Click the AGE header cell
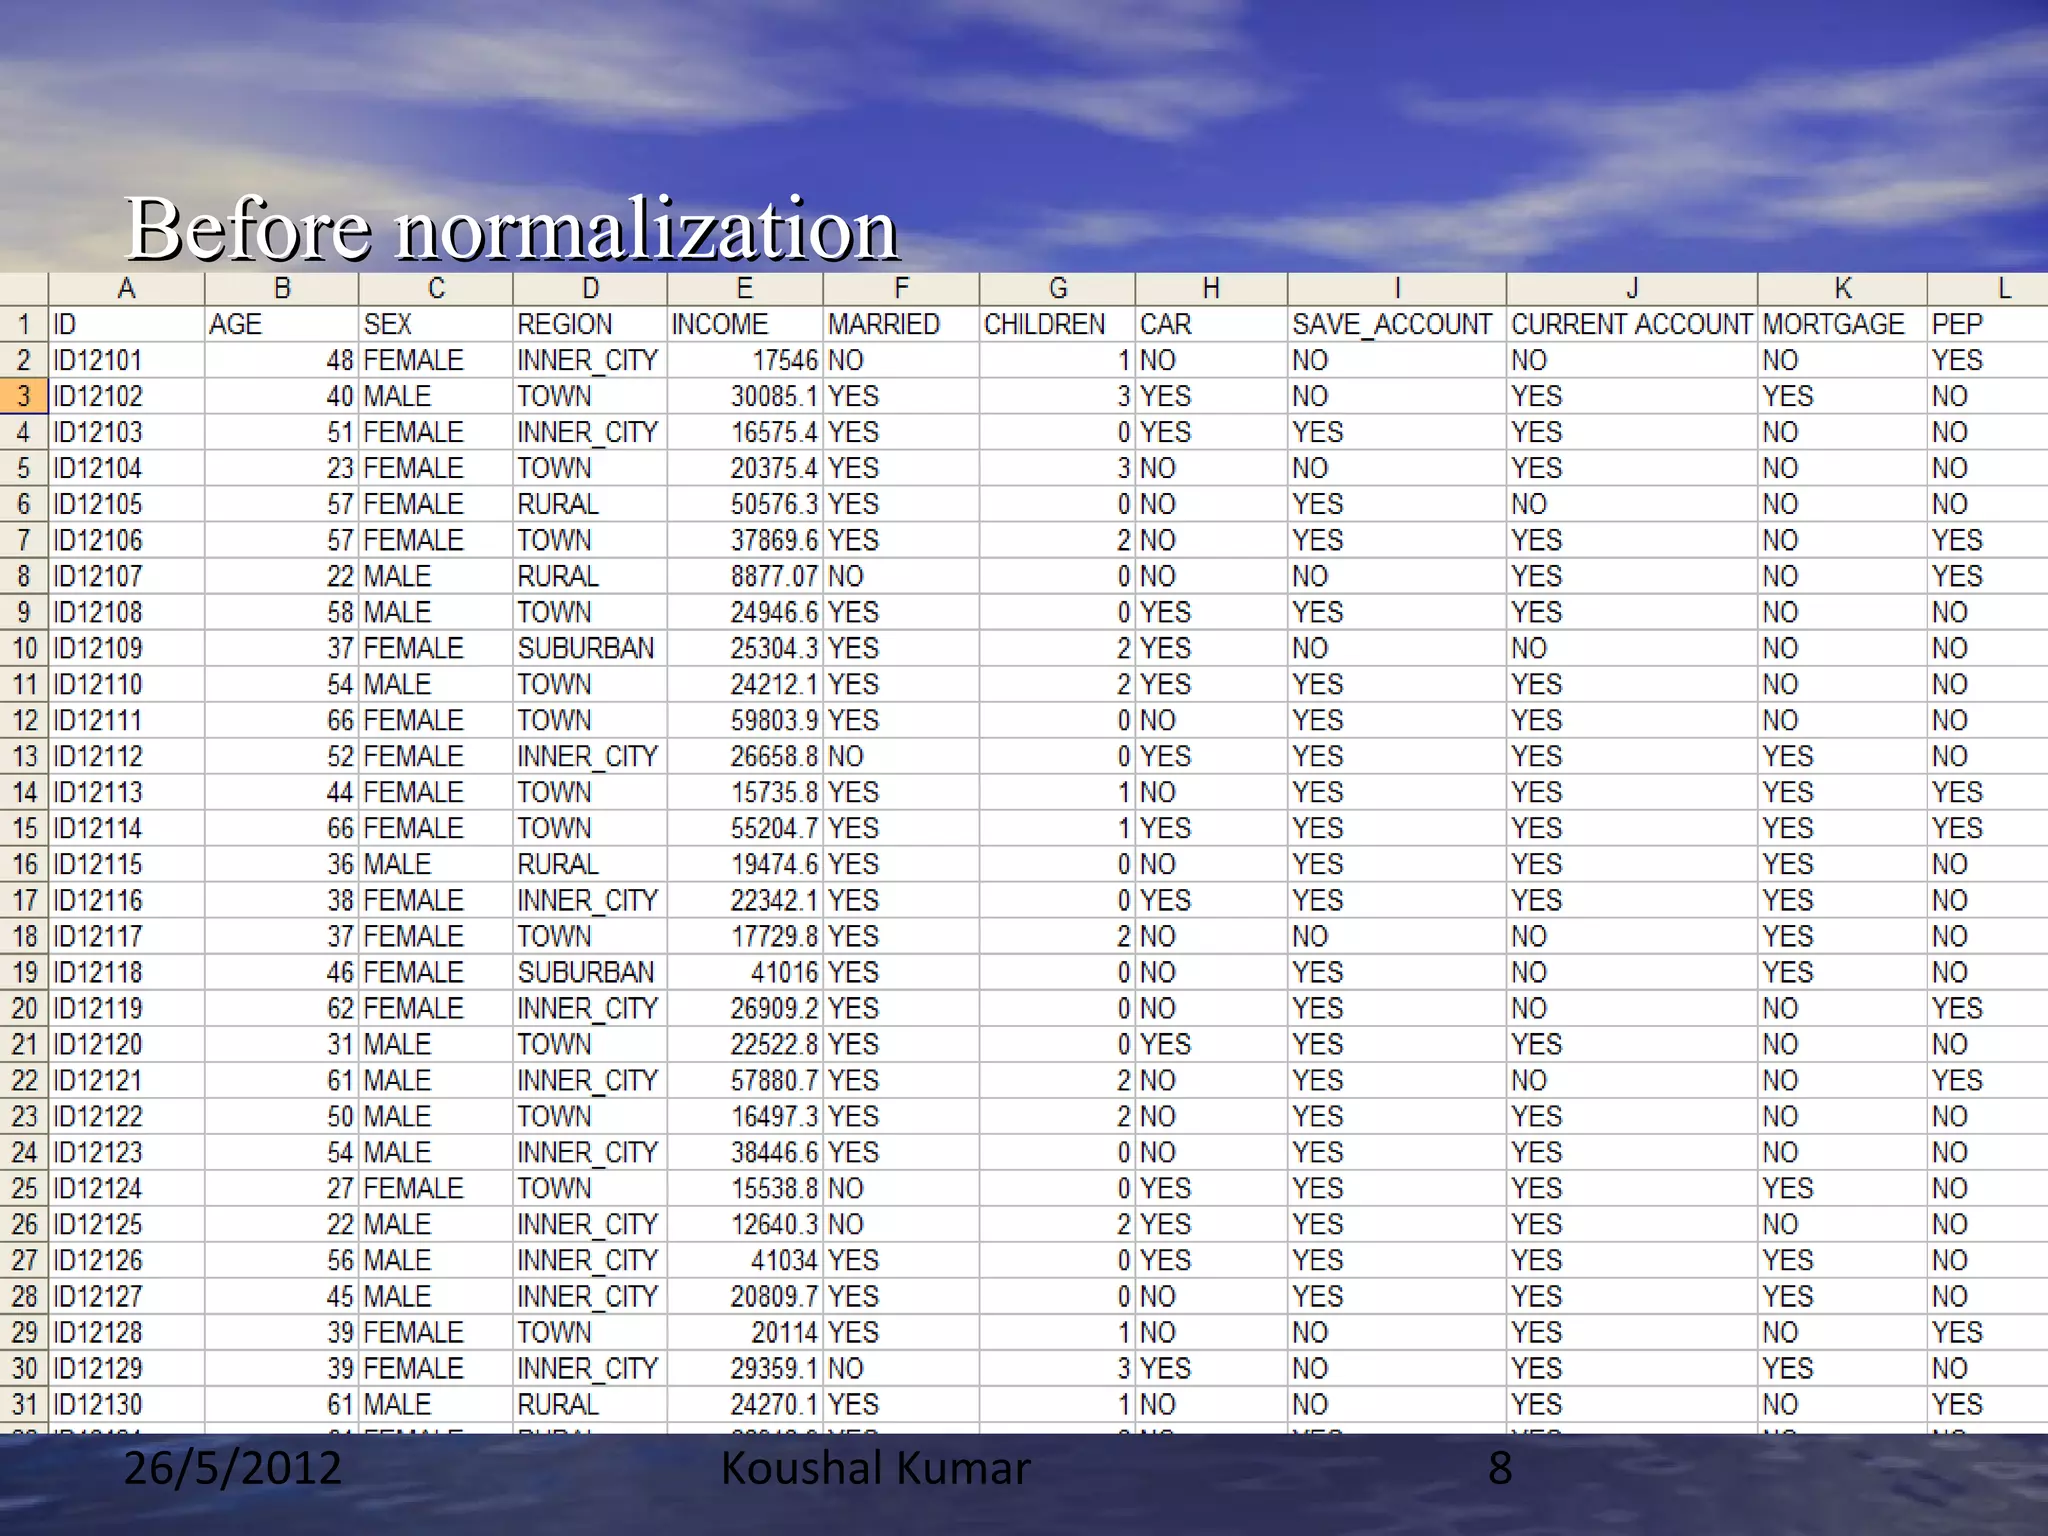This screenshot has width=2048, height=1536. click(x=282, y=324)
